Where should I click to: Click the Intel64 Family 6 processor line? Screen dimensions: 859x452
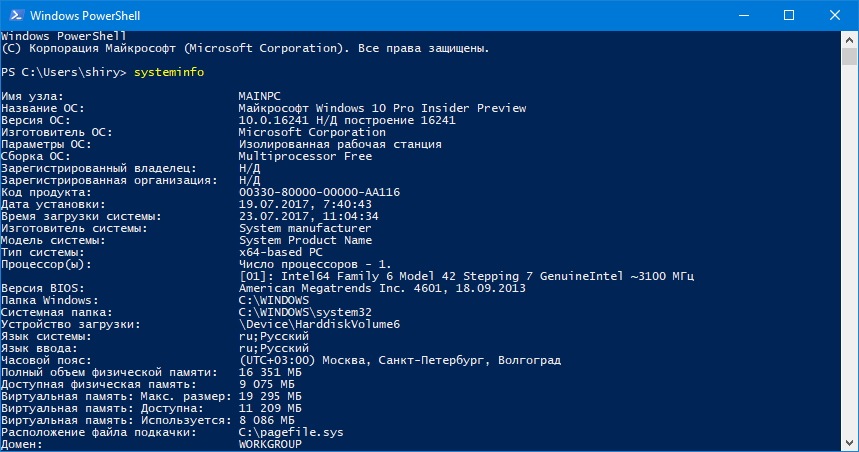(466, 276)
